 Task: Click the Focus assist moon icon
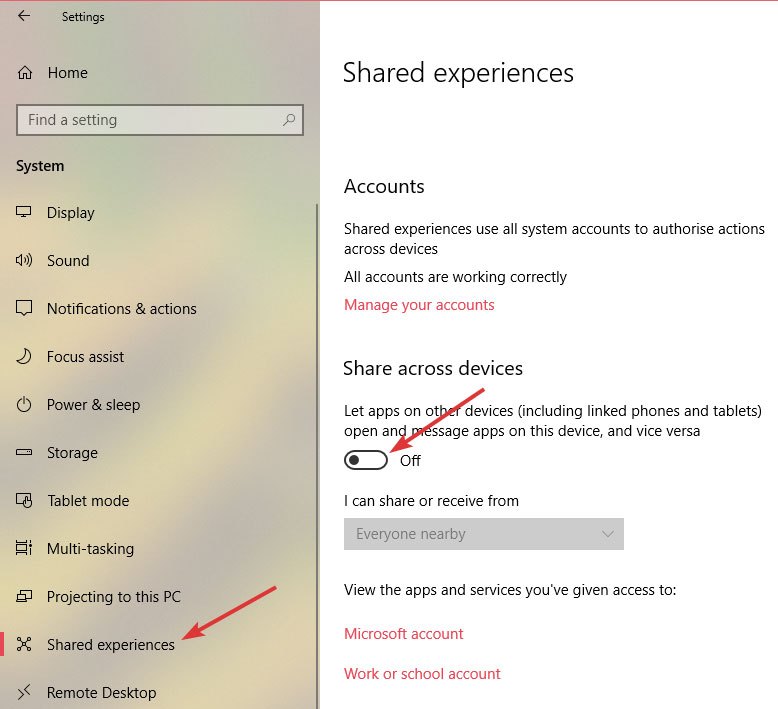24,356
